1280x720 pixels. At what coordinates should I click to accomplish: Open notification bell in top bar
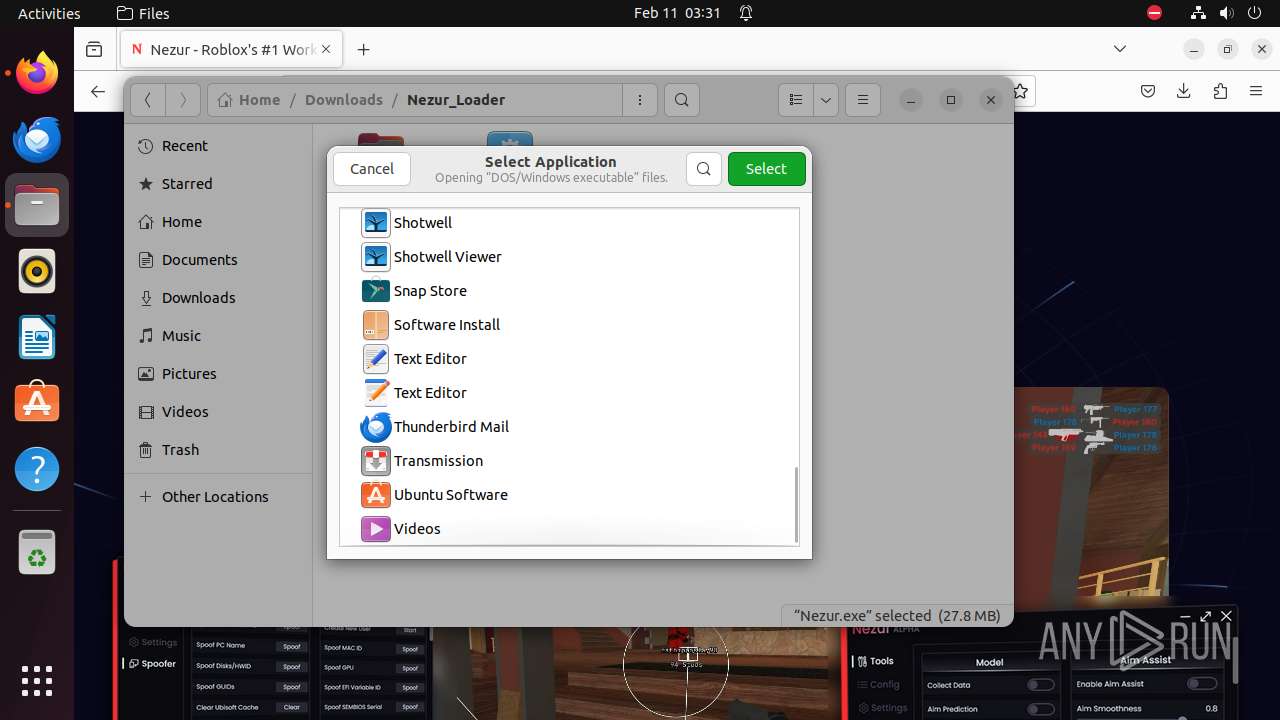(746, 13)
